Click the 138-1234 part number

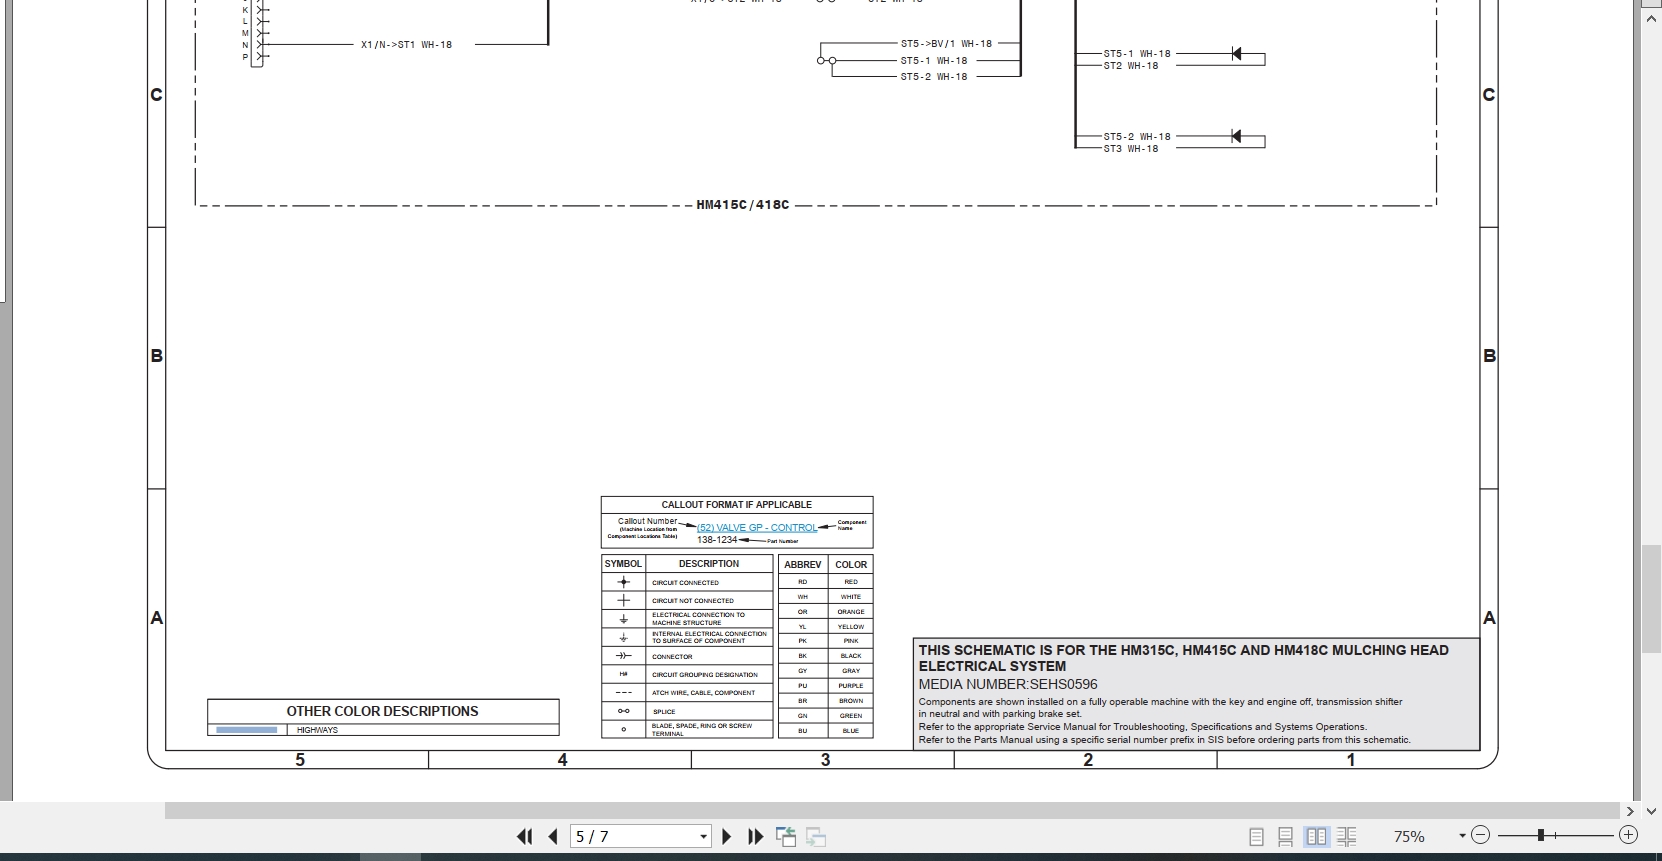tap(717, 540)
